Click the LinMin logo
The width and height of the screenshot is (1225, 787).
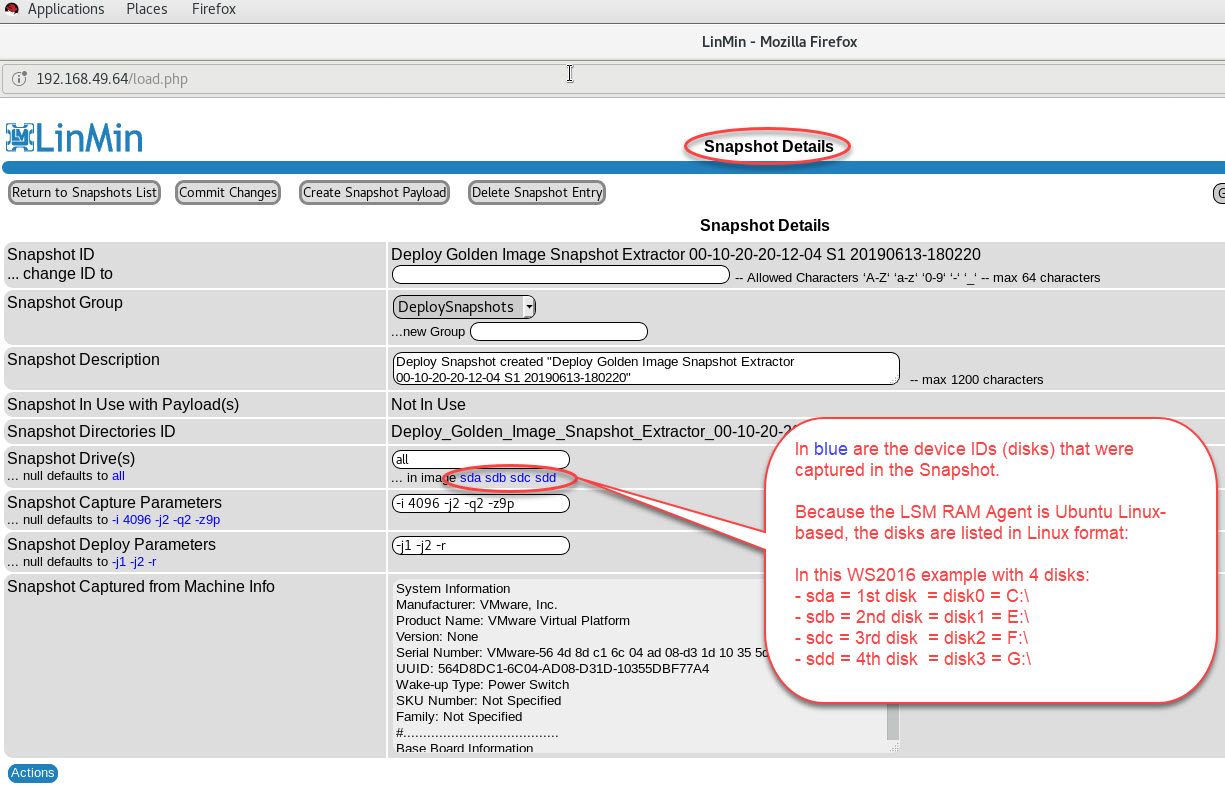(74, 138)
